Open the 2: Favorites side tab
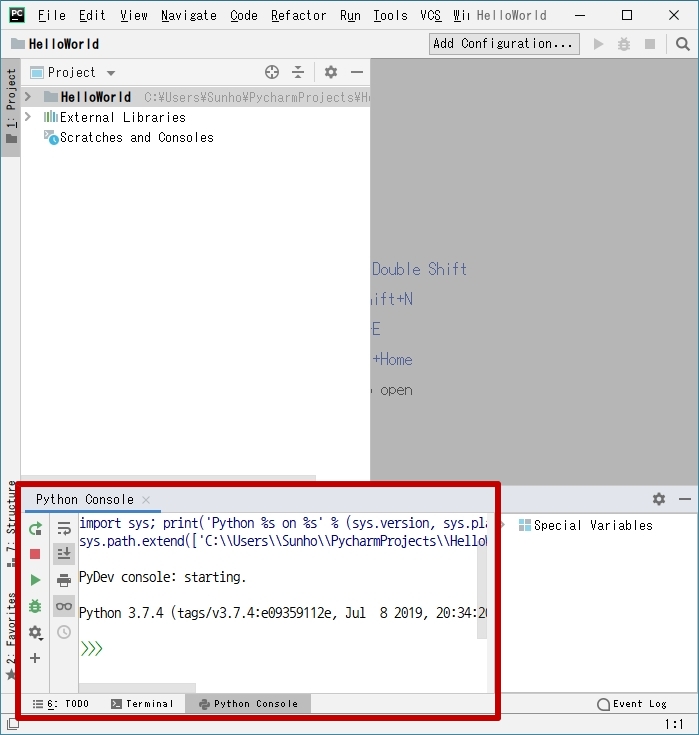 pos(11,636)
